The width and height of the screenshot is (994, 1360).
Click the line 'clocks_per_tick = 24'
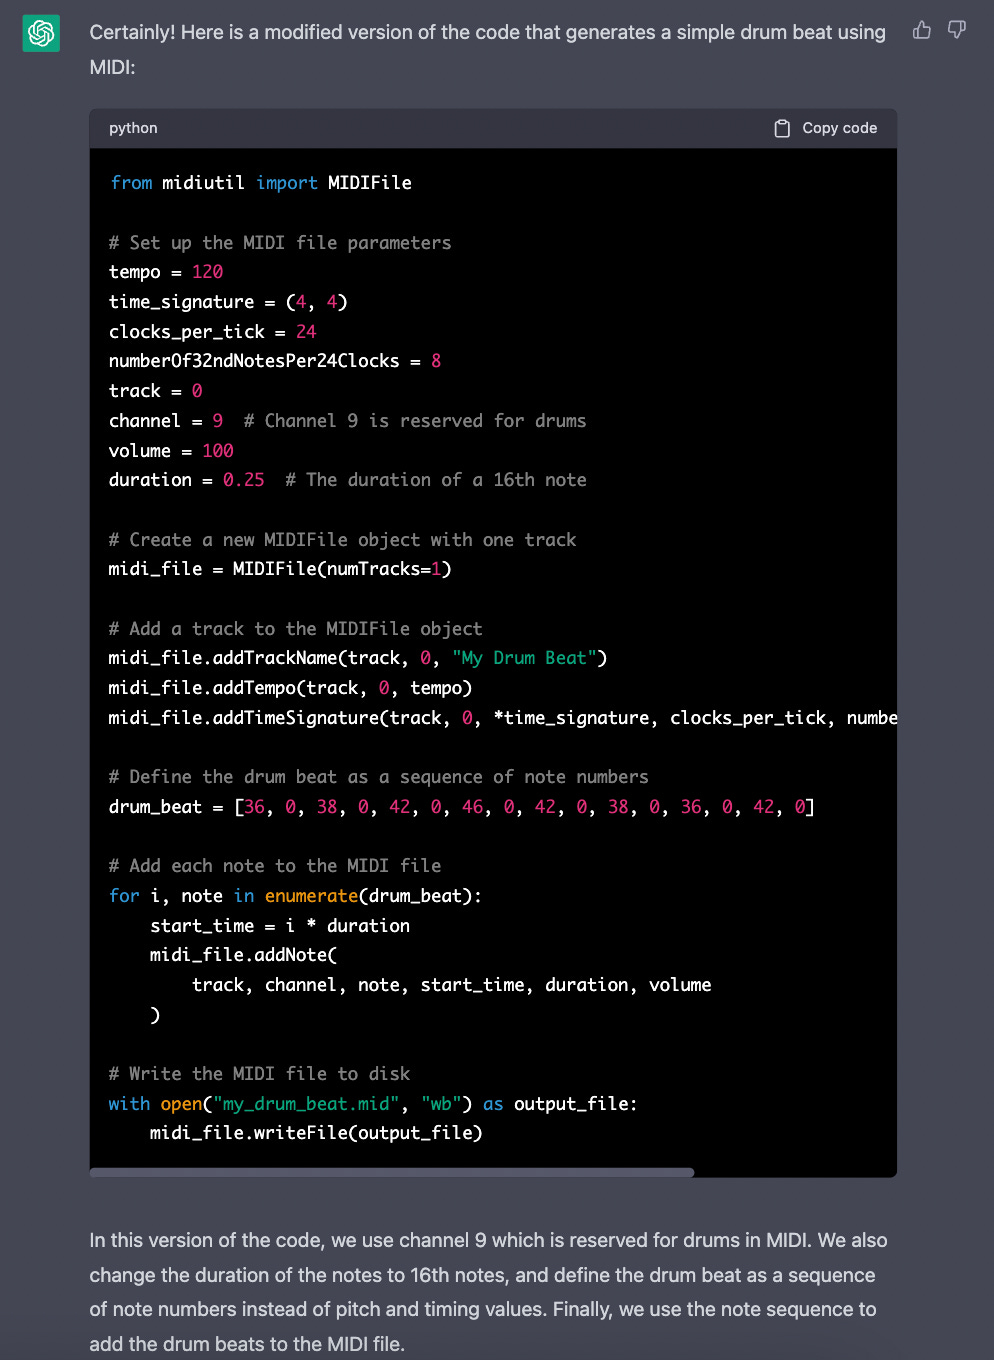(212, 332)
